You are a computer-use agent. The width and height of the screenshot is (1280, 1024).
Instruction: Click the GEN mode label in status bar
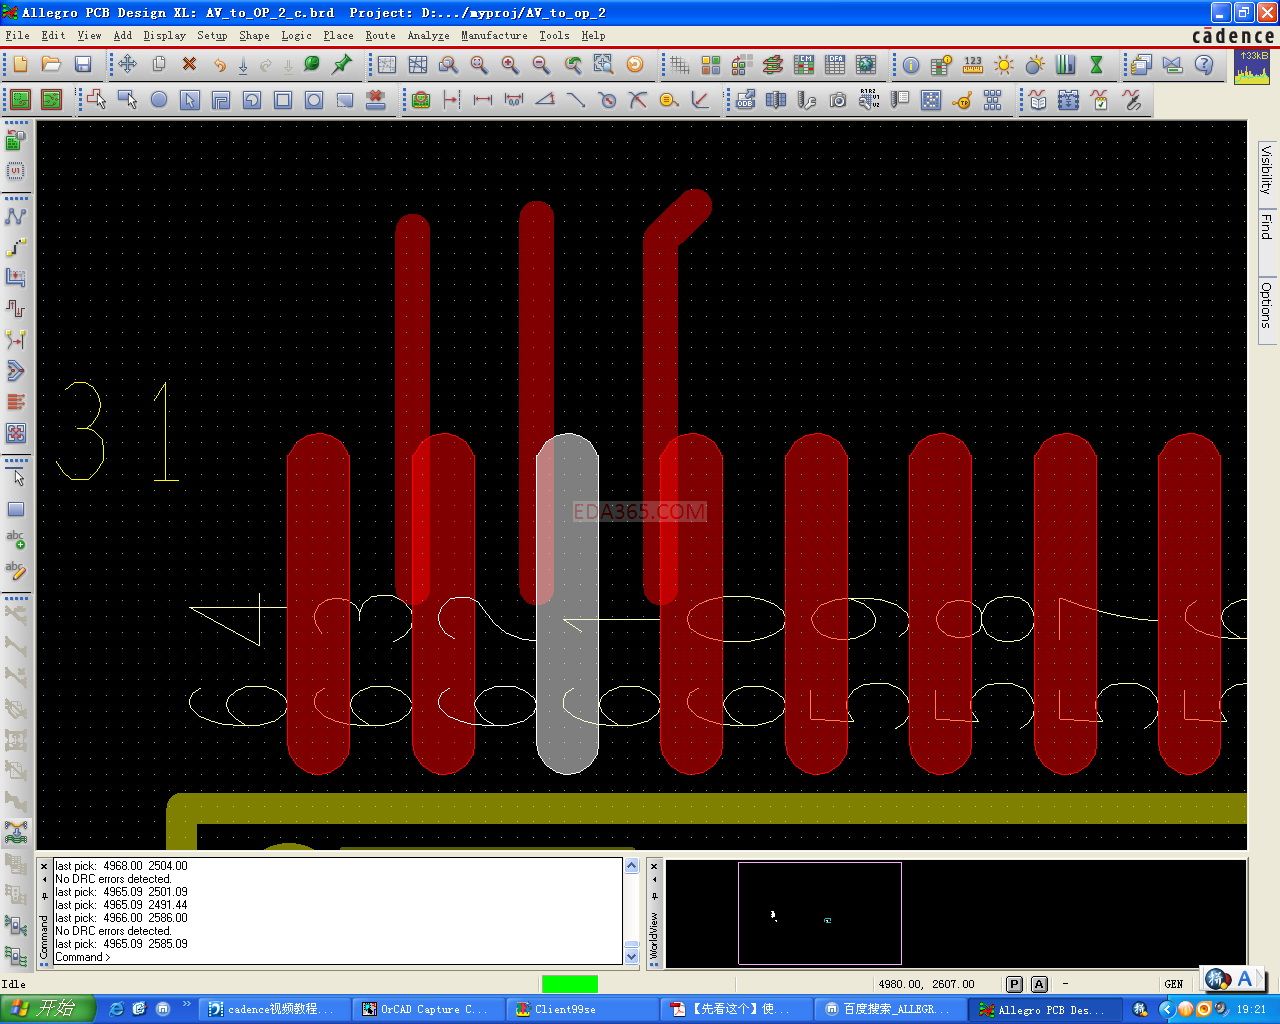tap(1174, 984)
